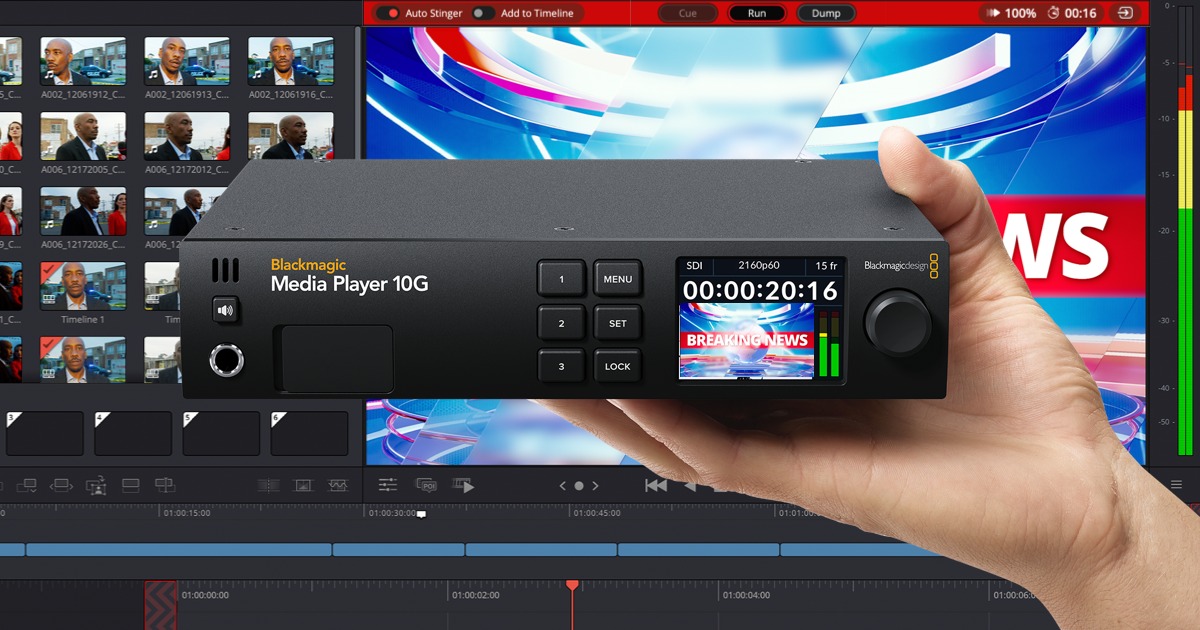Jump to first frame with skip-back control
This screenshot has height=630, width=1200.
click(655, 485)
